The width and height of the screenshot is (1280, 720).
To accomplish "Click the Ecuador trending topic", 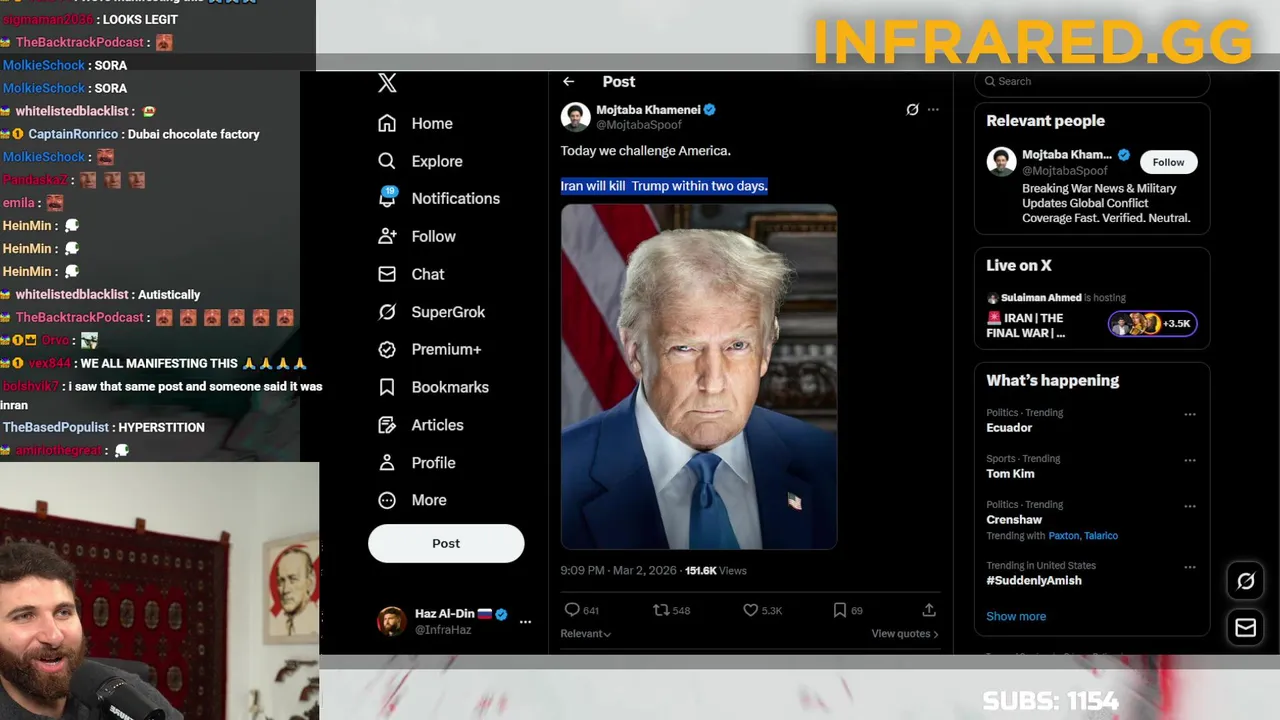I will tap(1009, 428).
